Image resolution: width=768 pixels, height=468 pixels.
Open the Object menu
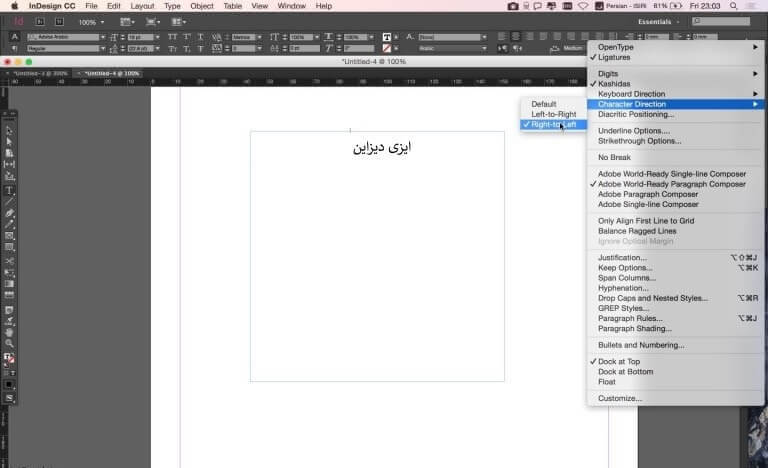tap(202, 6)
